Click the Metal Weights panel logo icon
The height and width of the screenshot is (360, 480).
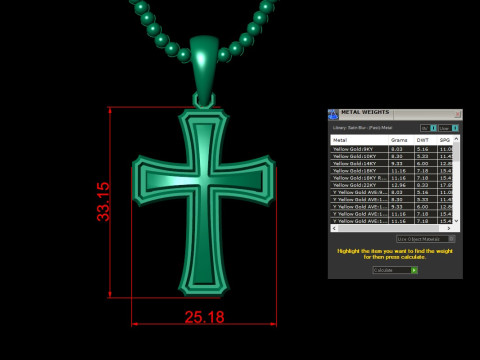pyautogui.click(x=333, y=115)
